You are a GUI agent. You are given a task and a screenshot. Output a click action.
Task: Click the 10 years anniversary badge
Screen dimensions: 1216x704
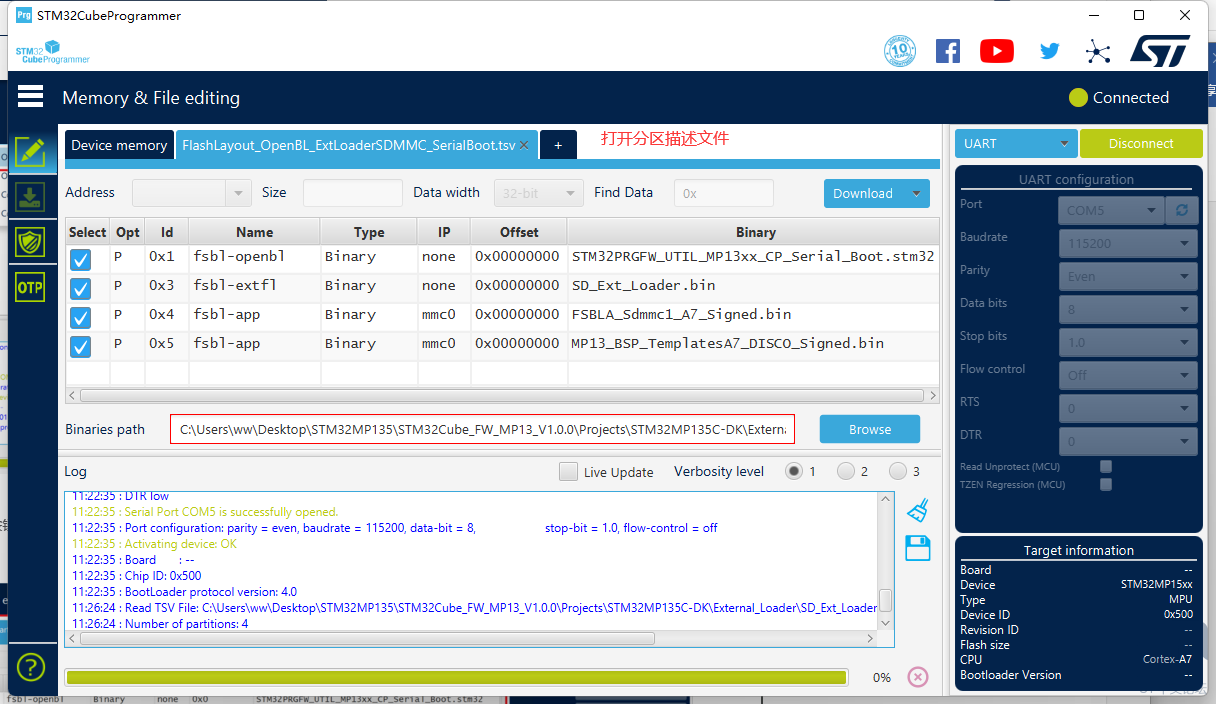pos(900,51)
